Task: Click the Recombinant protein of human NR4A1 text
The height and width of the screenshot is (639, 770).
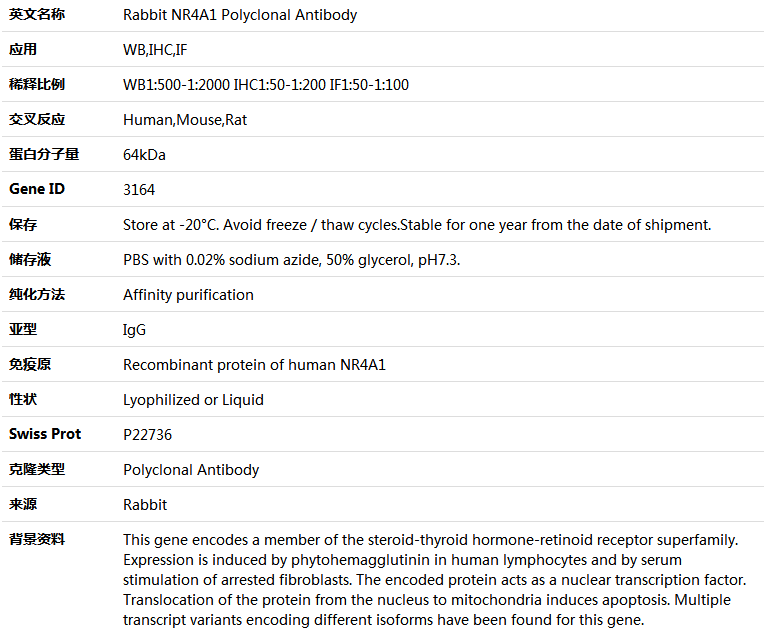Action: pyautogui.click(x=254, y=365)
